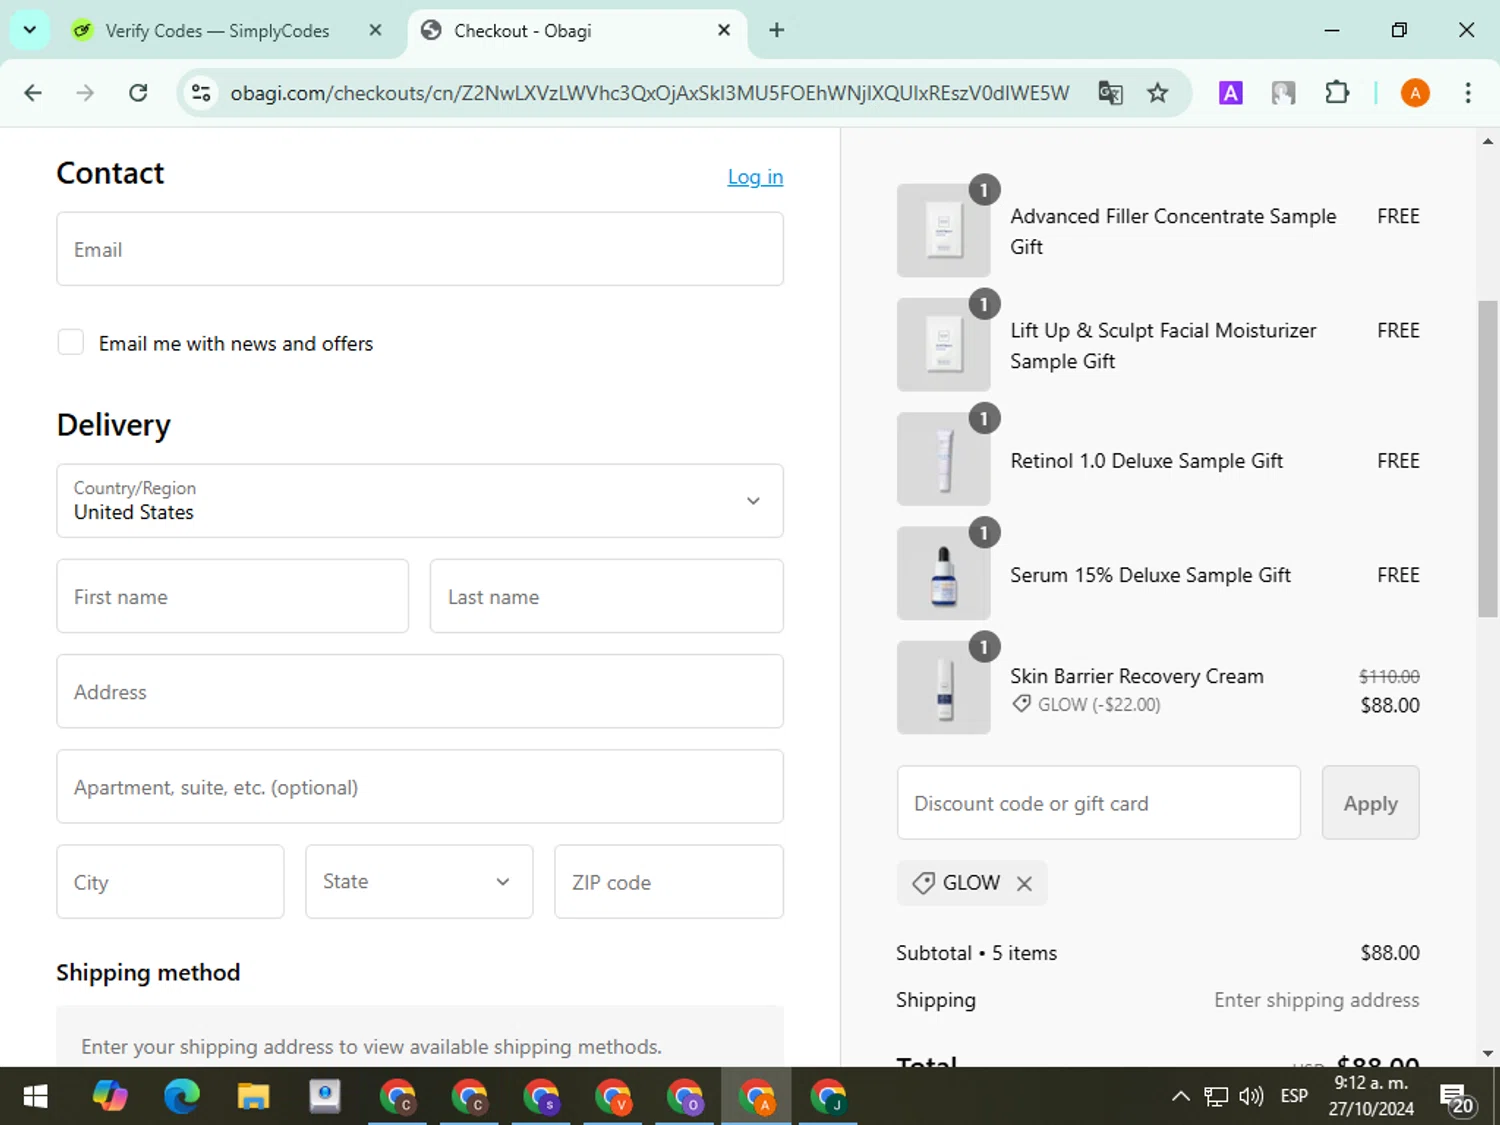Open Chrome three-dot menu
Viewport: 1500px width, 1125px height.
(1468, 93)
